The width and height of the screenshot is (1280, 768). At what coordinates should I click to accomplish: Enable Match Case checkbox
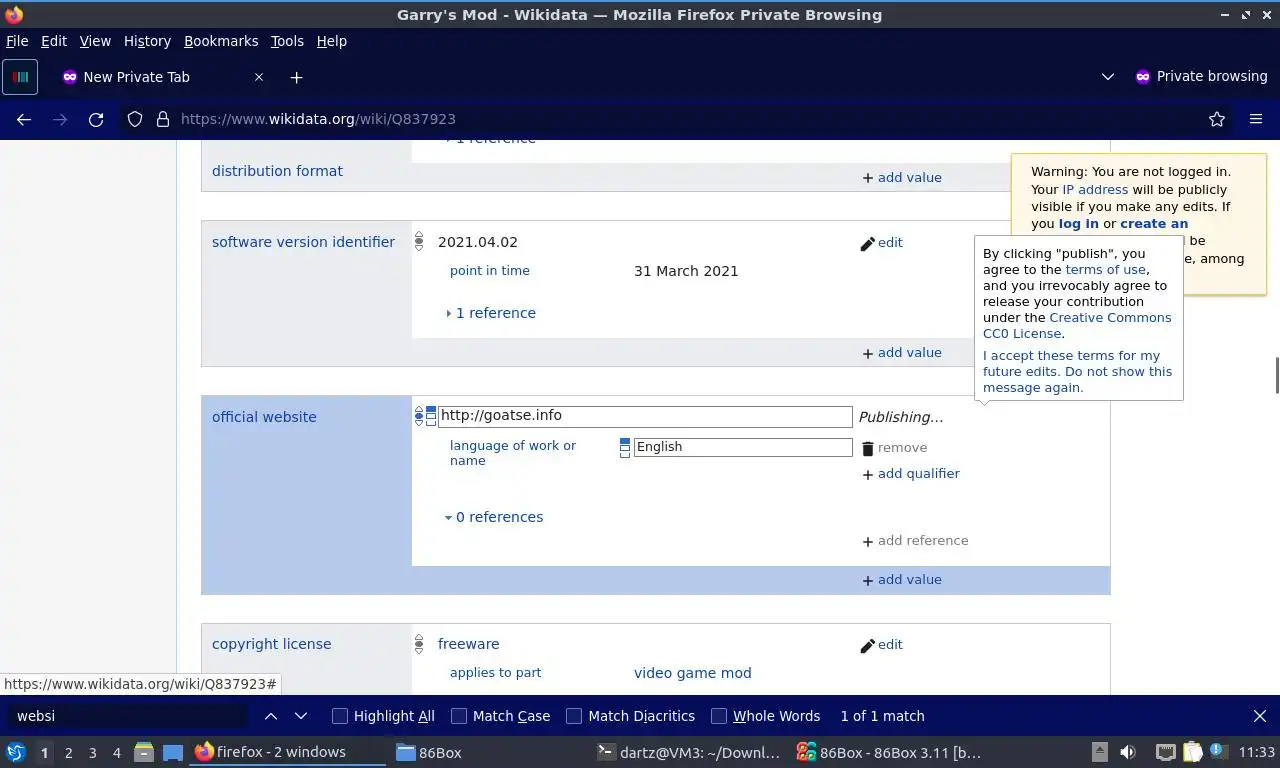point(459,716)
